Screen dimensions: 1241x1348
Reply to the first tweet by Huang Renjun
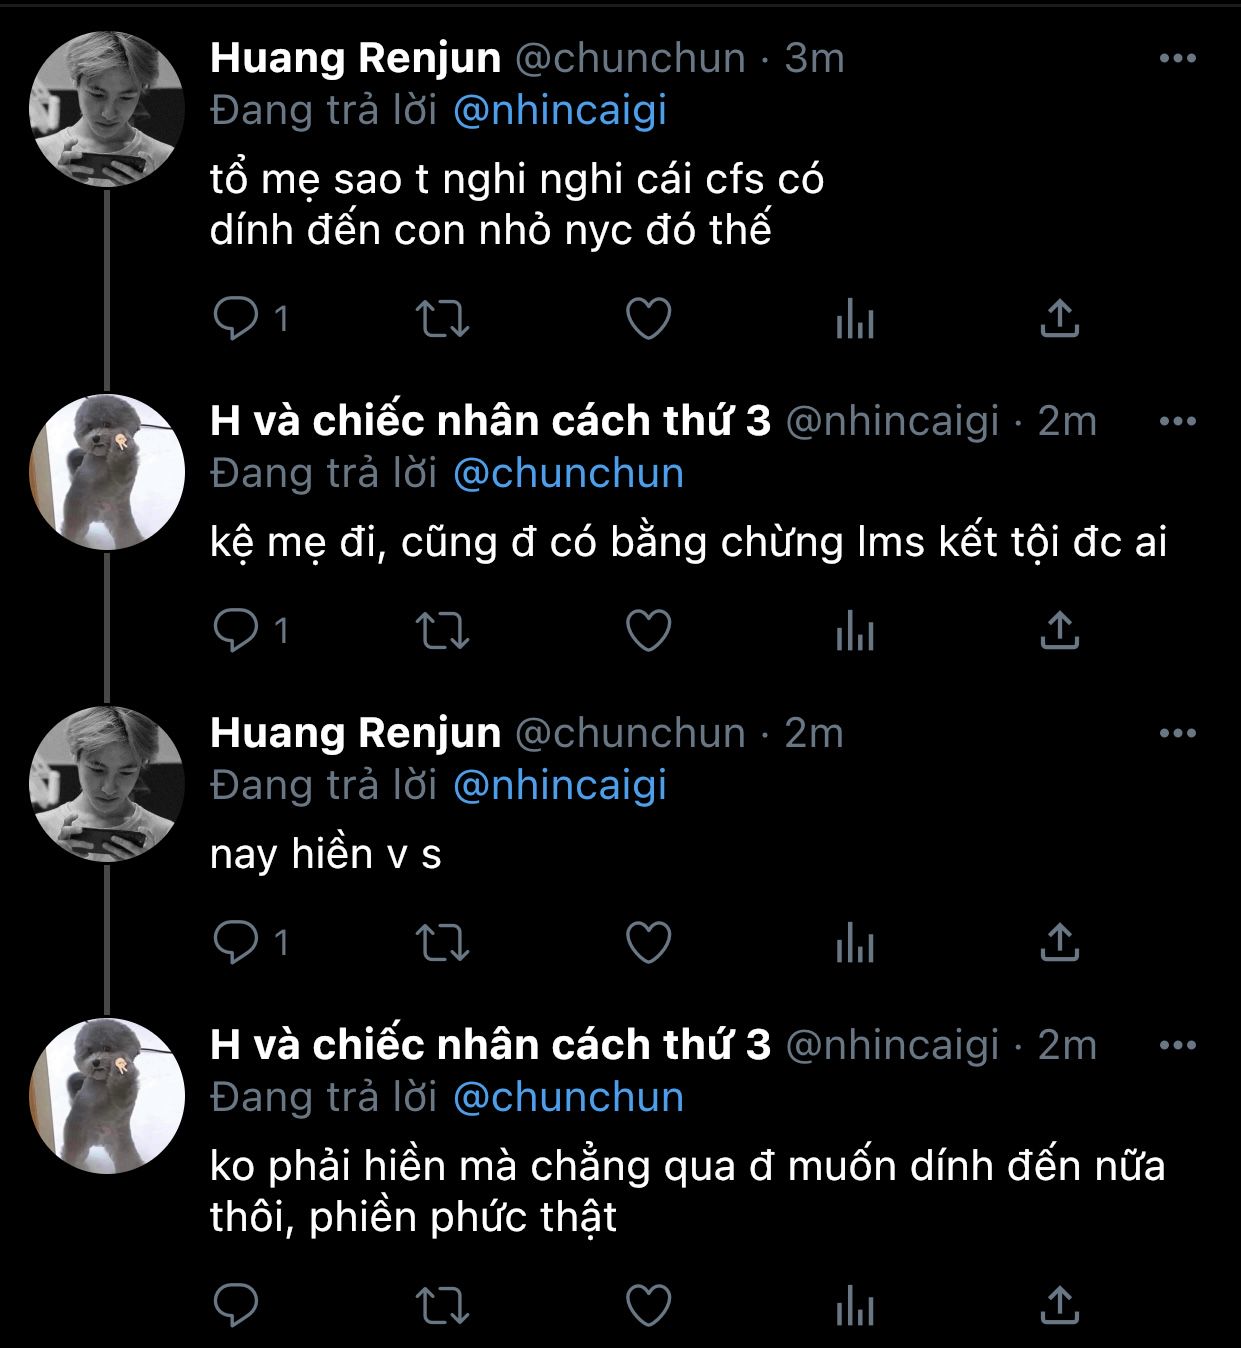236,319
